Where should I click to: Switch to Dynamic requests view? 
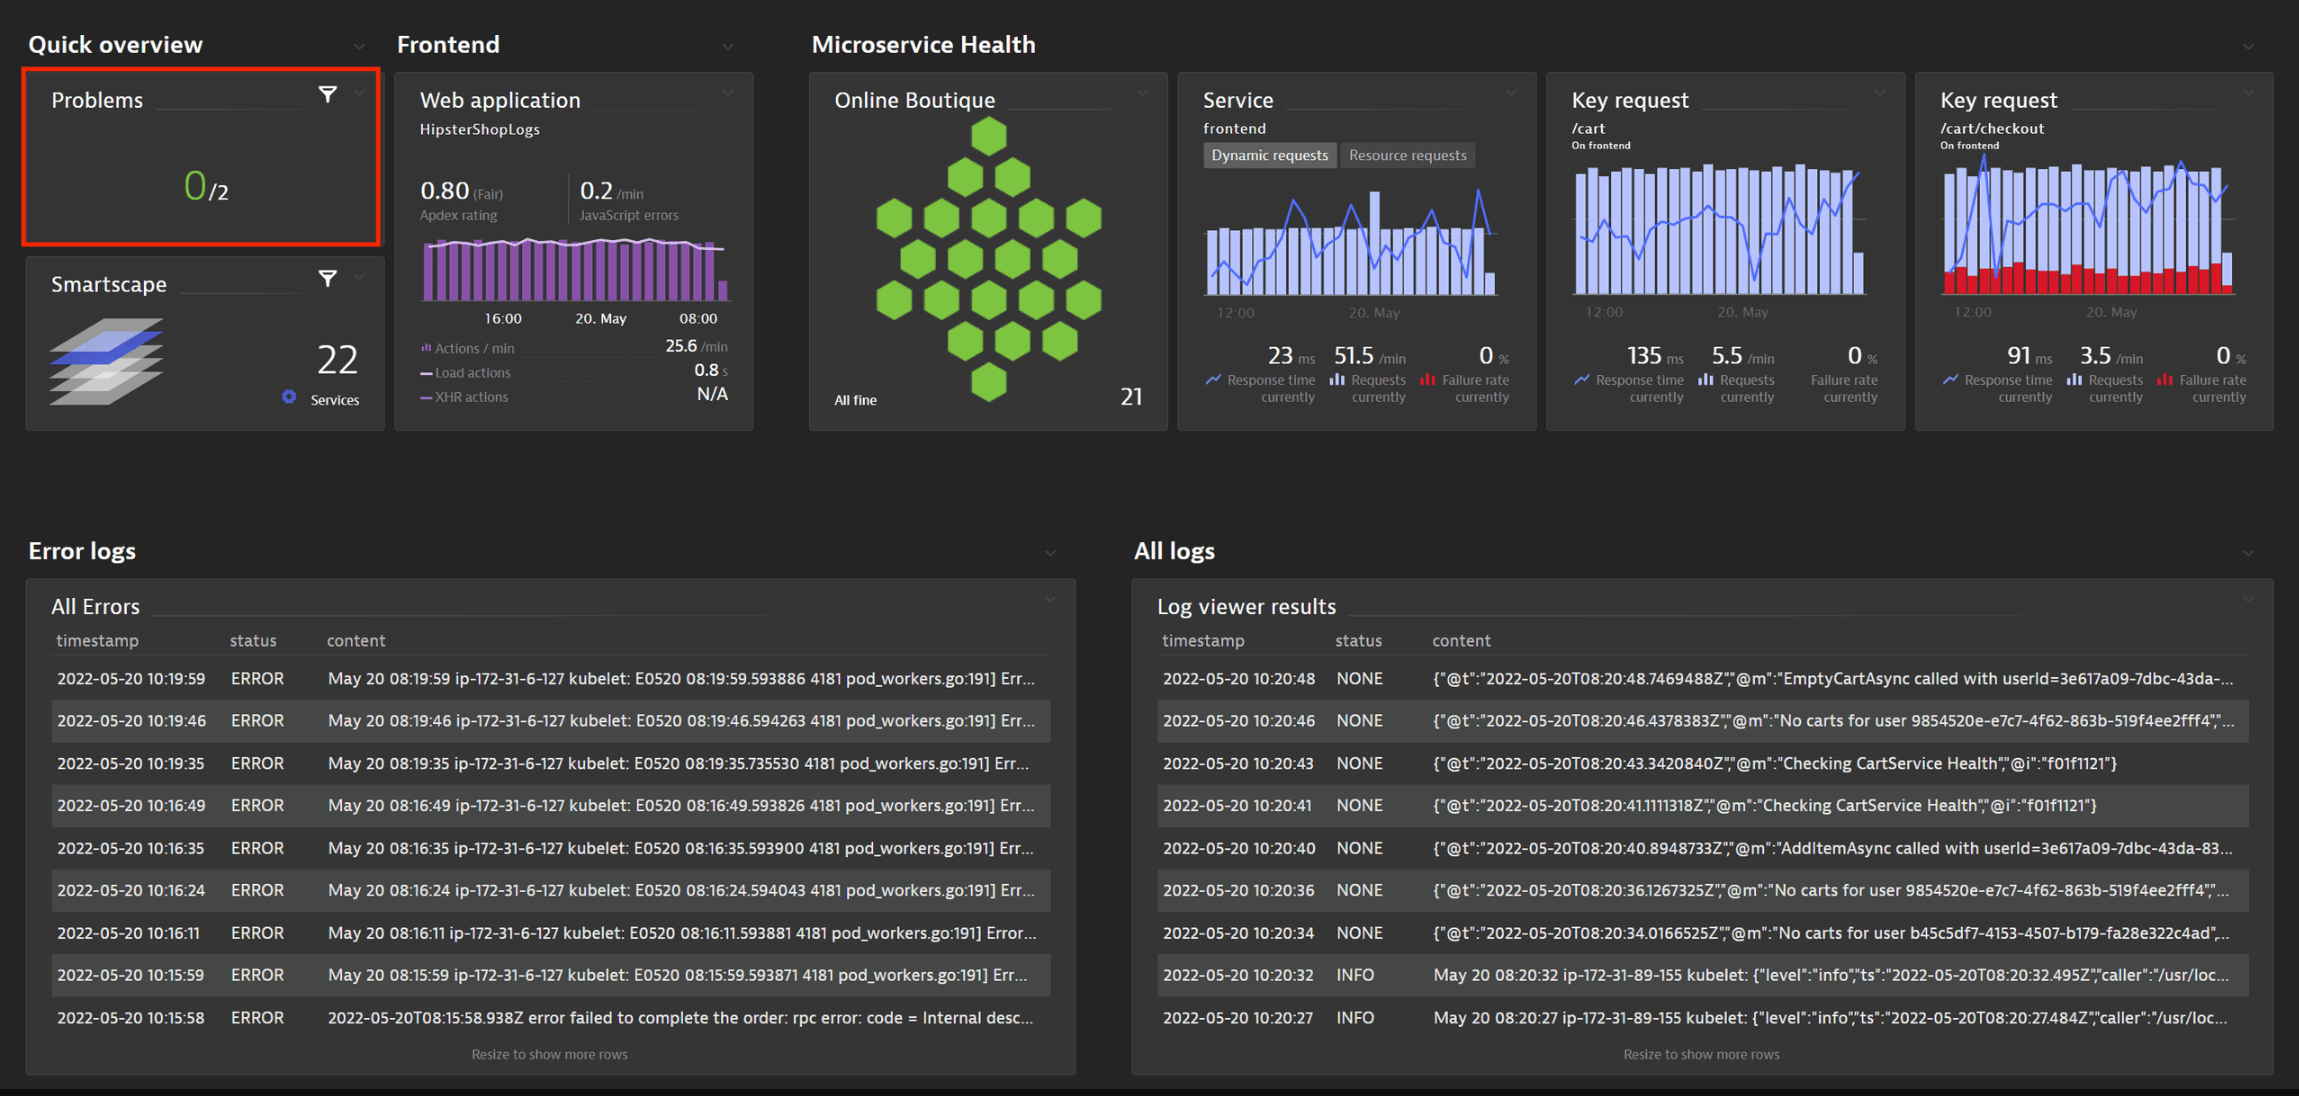1269,155
